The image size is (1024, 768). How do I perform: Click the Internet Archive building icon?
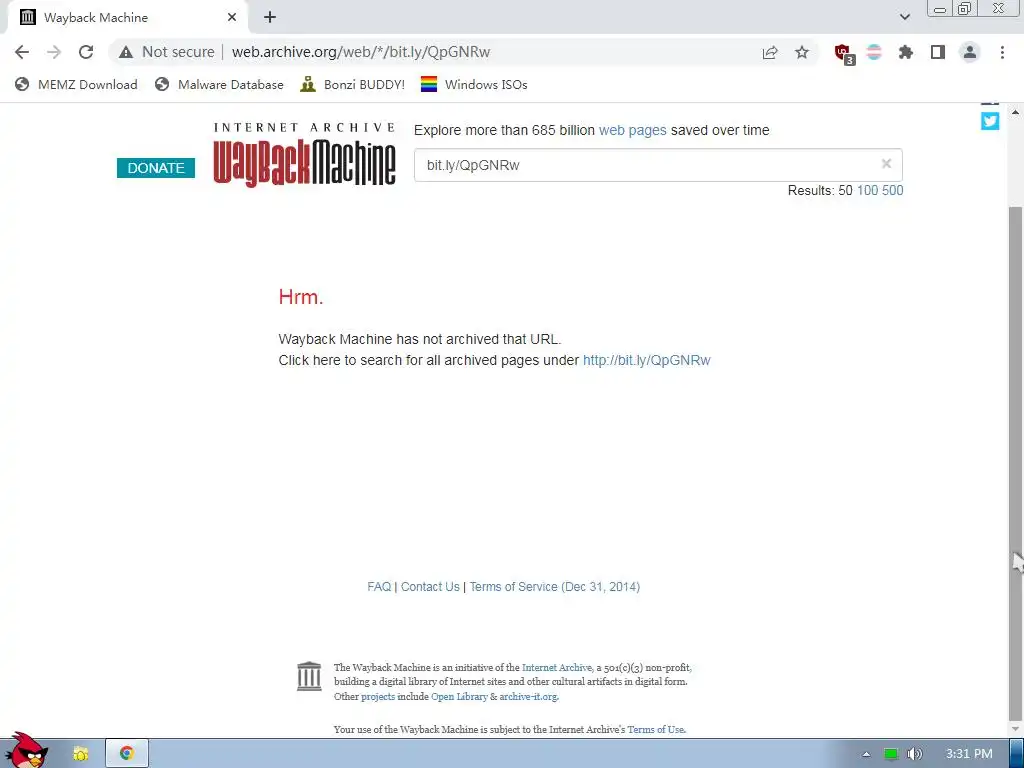click(309, 676)
